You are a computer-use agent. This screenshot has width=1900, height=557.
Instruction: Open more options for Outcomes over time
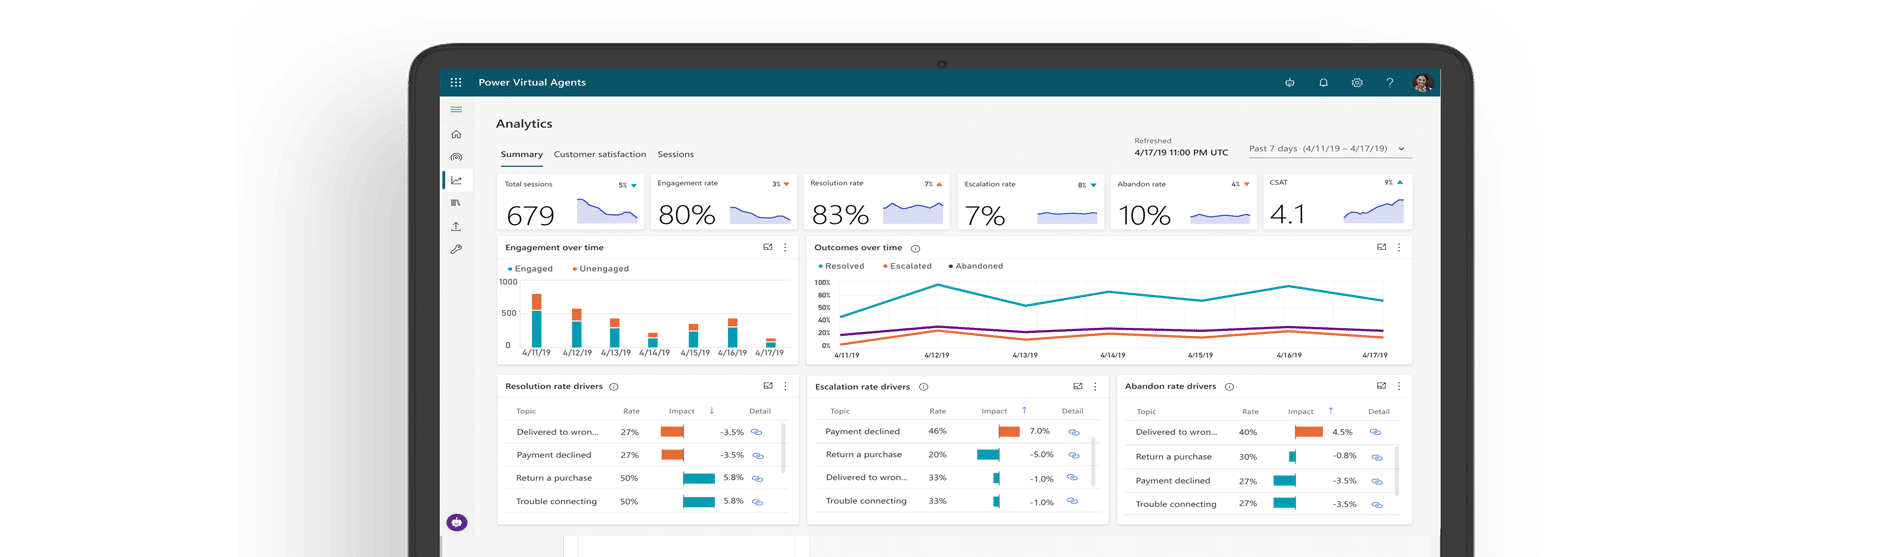[1399, 247]
